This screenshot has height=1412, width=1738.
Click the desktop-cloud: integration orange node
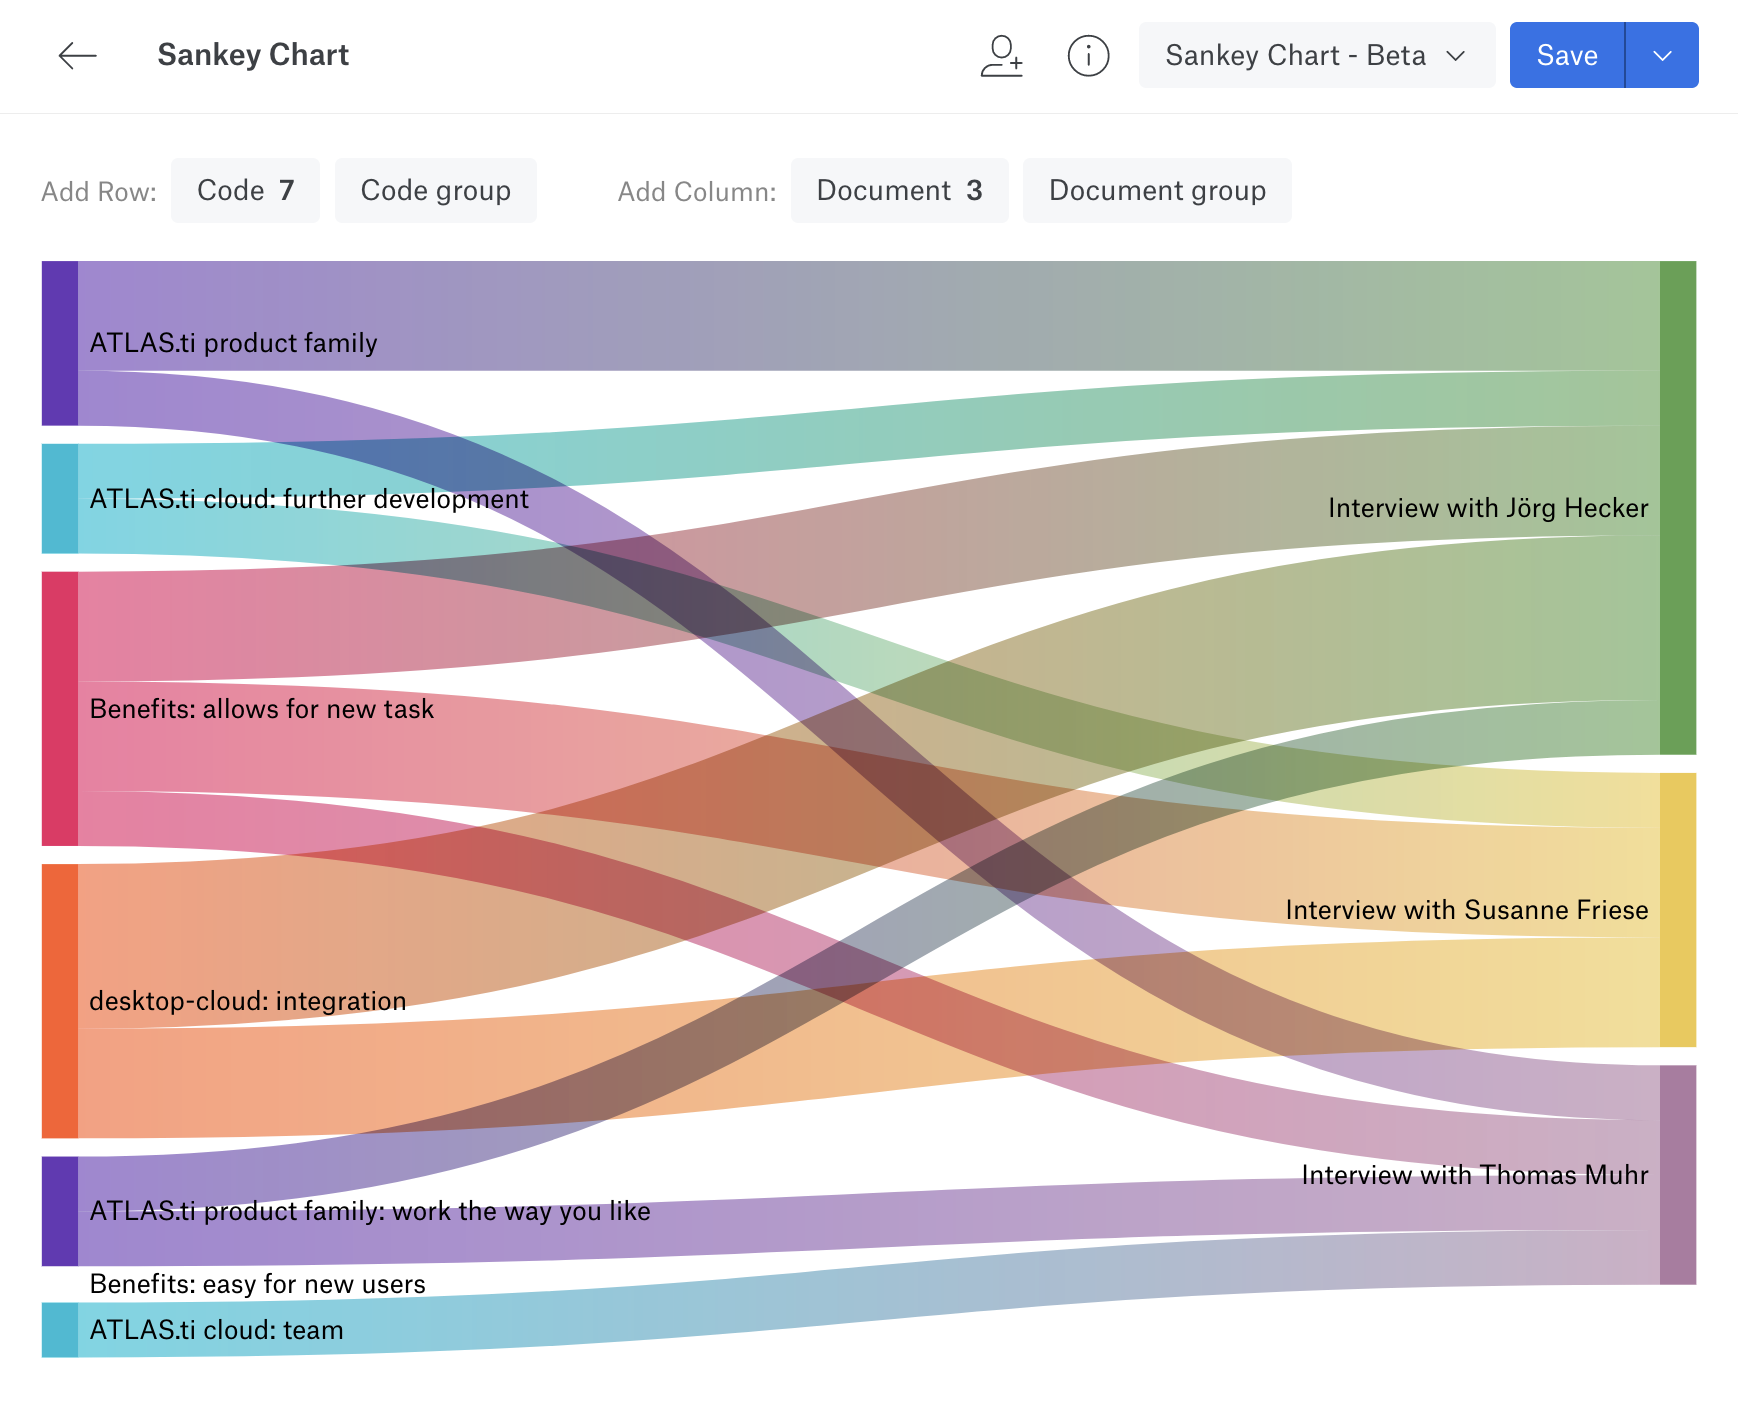59,1000
